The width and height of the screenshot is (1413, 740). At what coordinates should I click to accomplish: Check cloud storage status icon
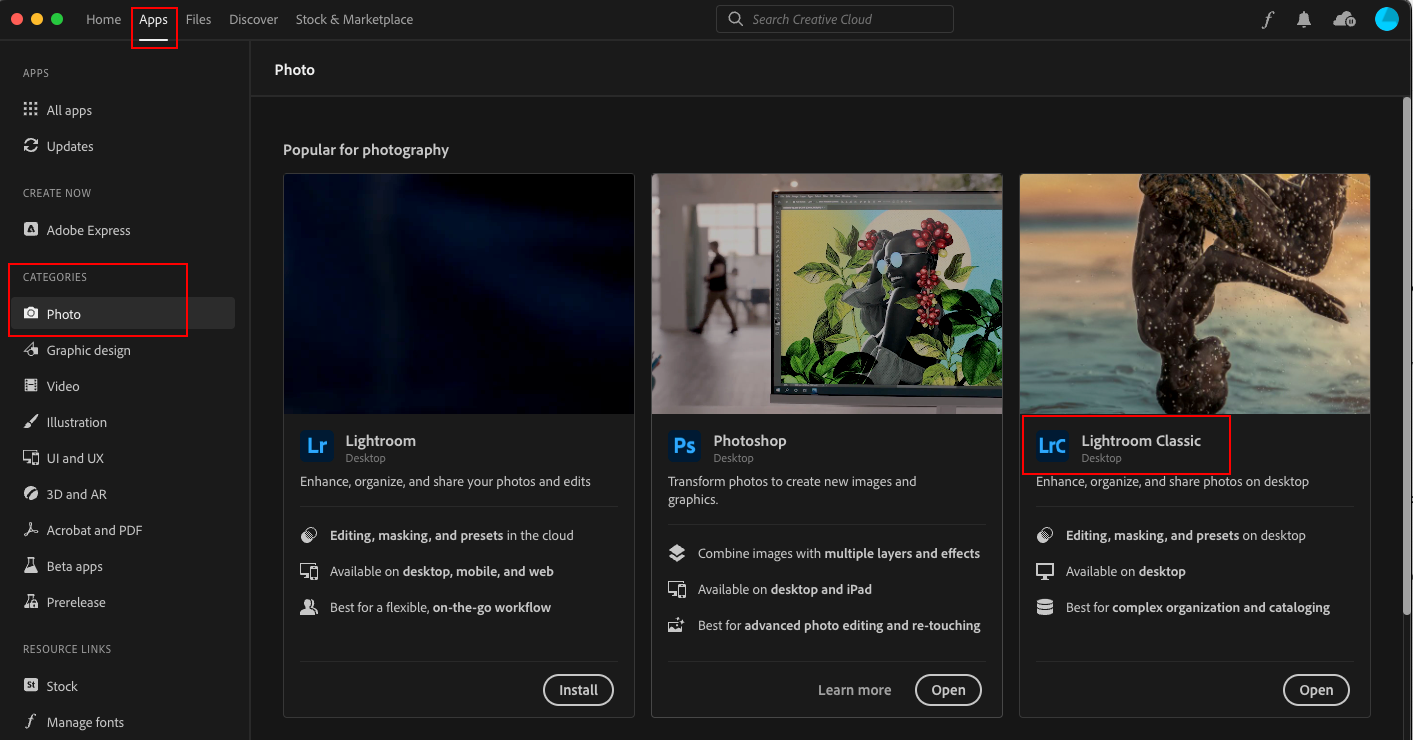pyautogui.click(x=1344, y=18)
